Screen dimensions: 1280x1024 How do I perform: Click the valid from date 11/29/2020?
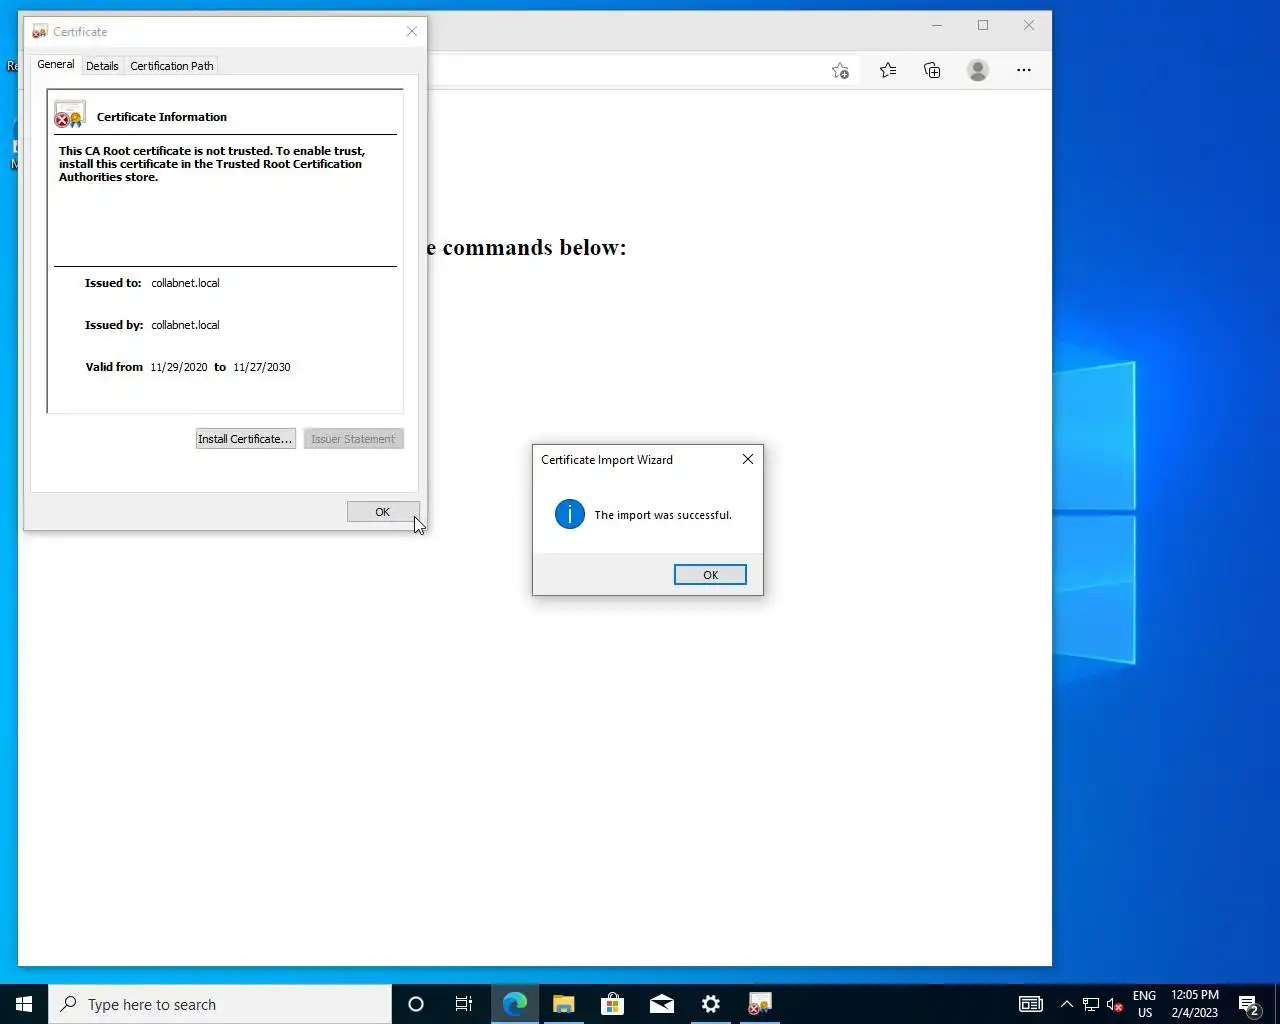(x=179, y=367)
